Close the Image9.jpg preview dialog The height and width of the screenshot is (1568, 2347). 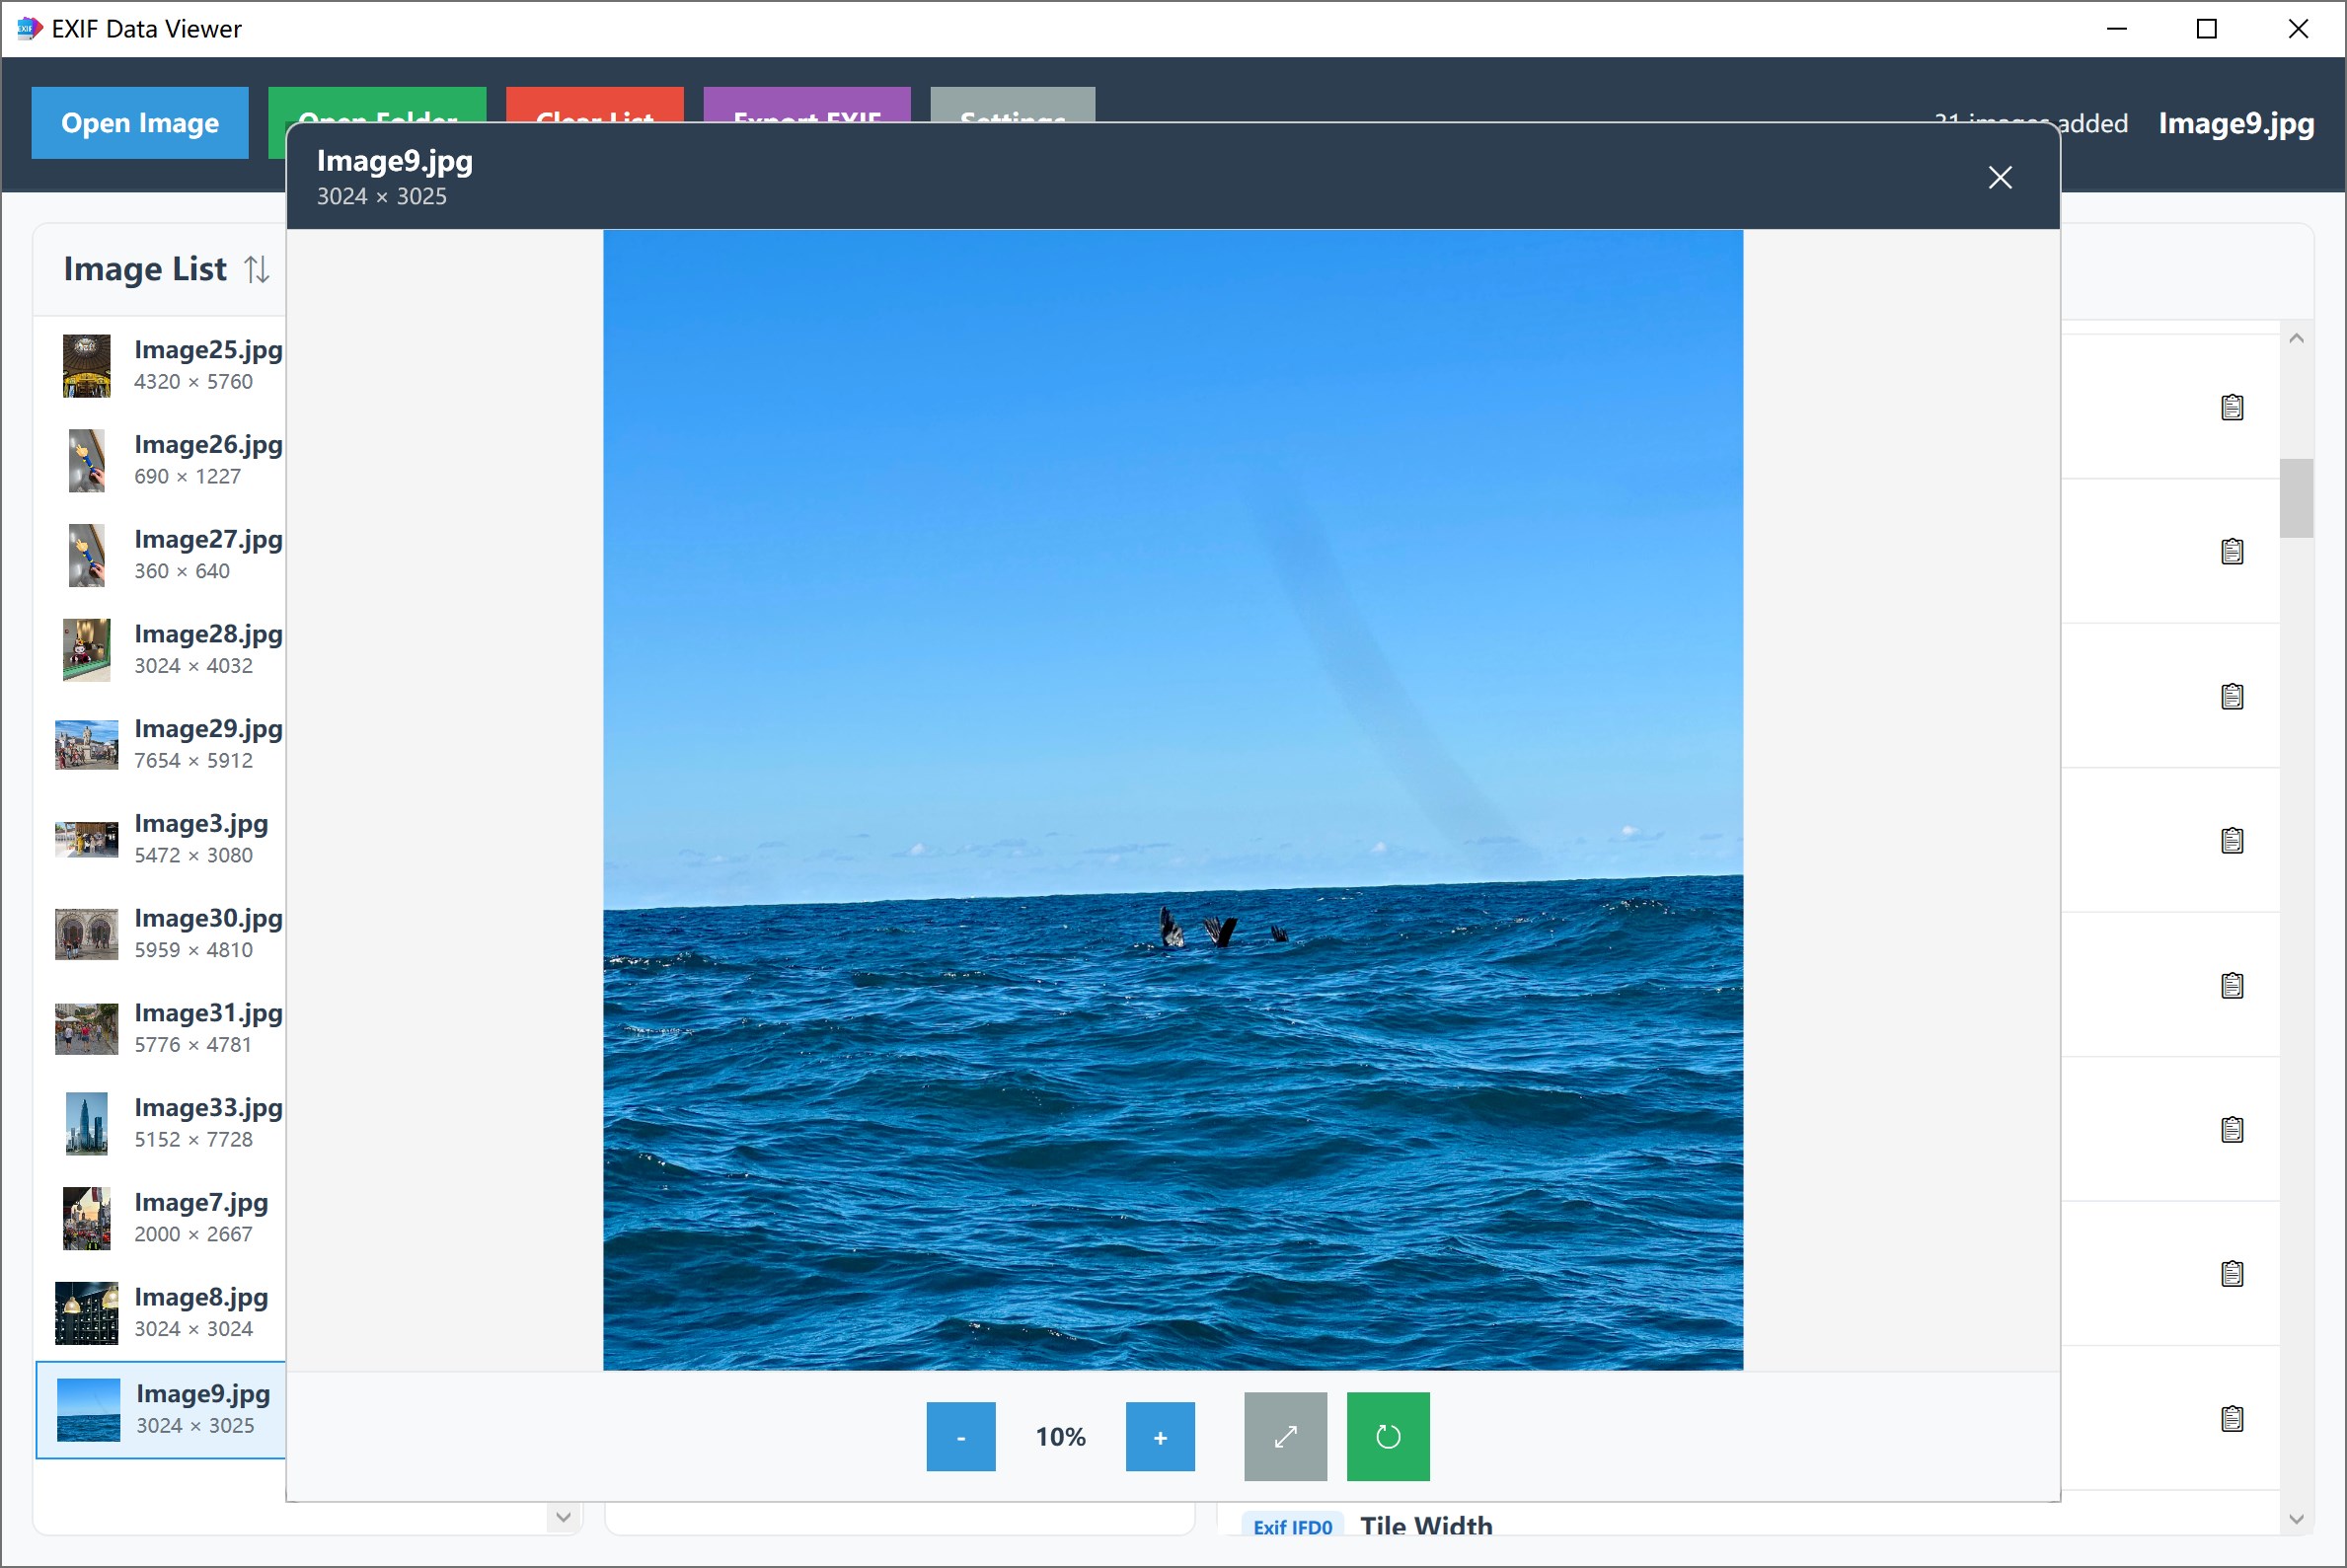click(1999, 178)
